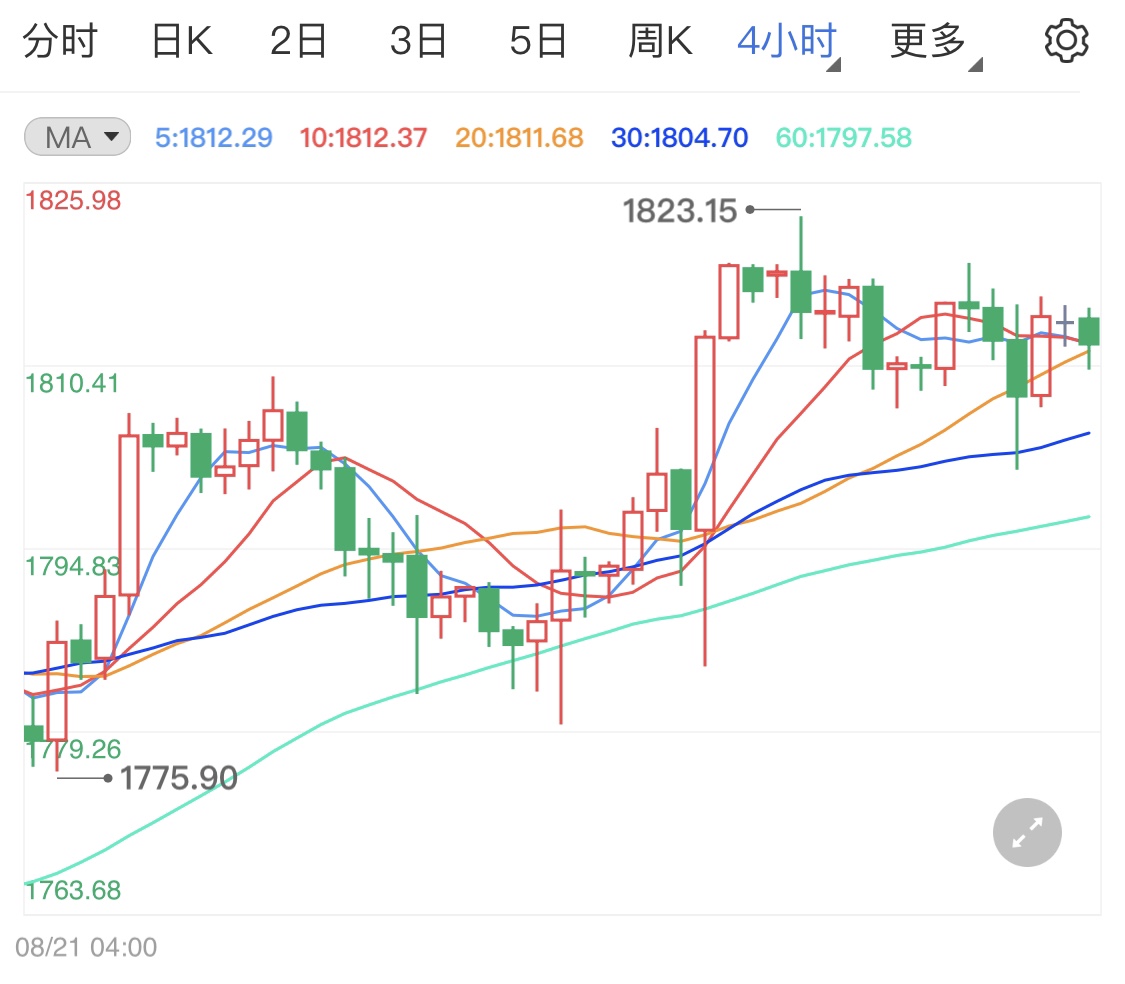The height and width of the screenshot is (984, 1125).
Task: Select the 2日 chart tab
Action: coord(298,41)
